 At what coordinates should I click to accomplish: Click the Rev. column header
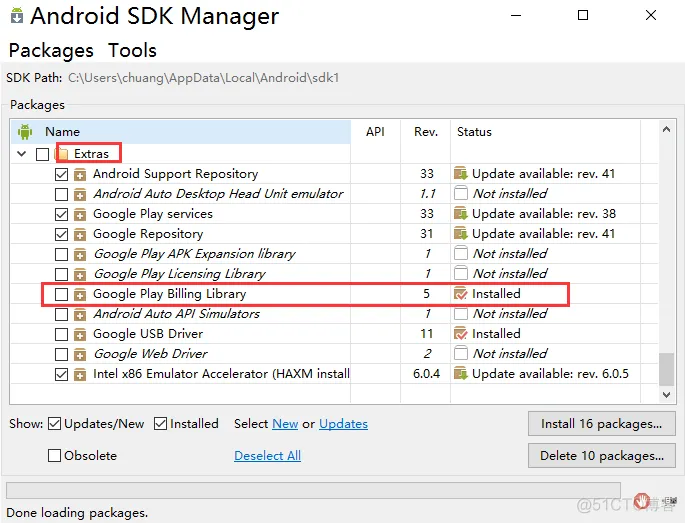coord(426,132)
